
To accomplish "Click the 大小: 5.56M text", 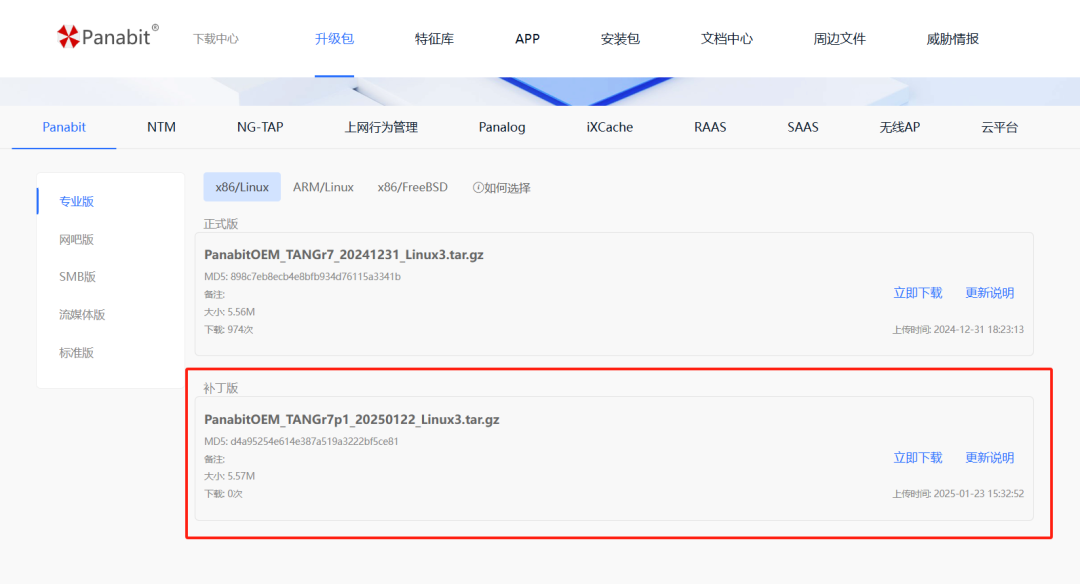I will pos(229,311).
